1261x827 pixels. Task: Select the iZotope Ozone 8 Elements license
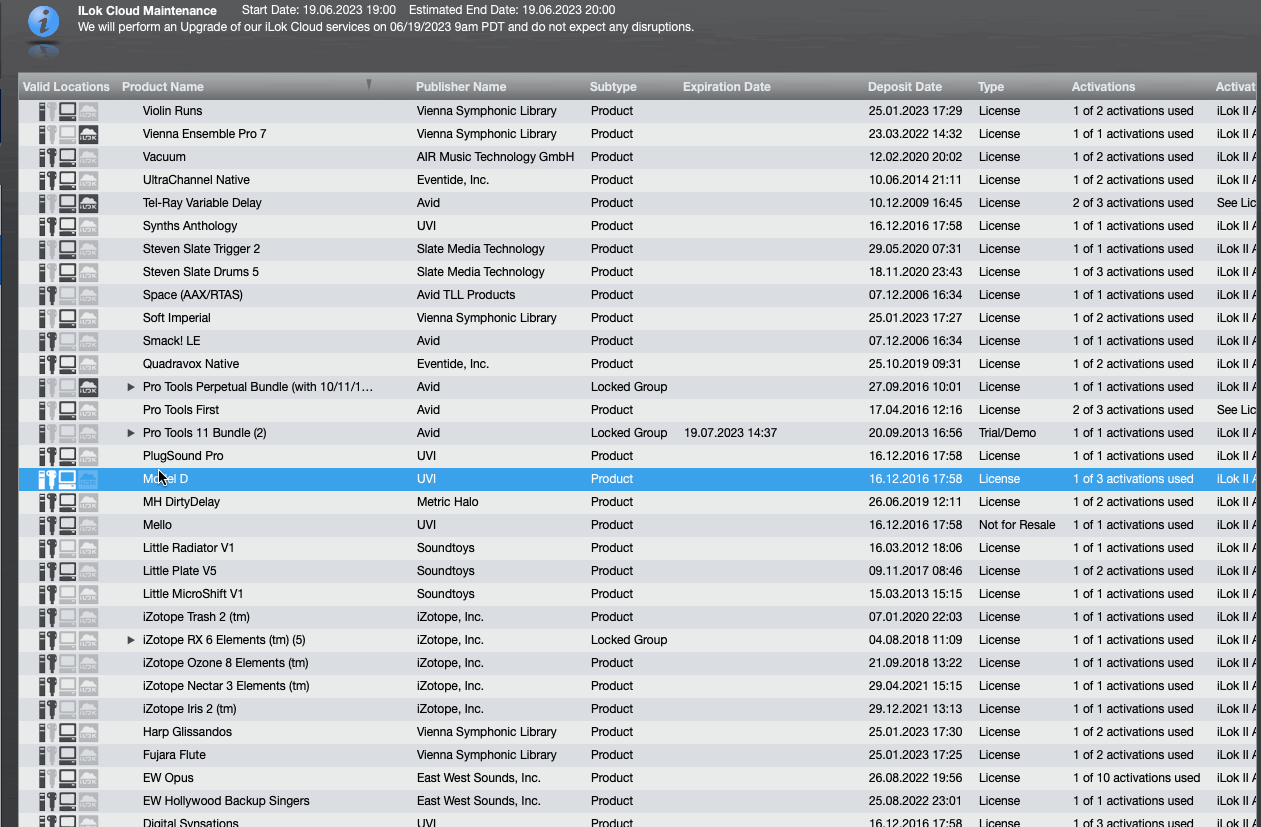(225, 663)
